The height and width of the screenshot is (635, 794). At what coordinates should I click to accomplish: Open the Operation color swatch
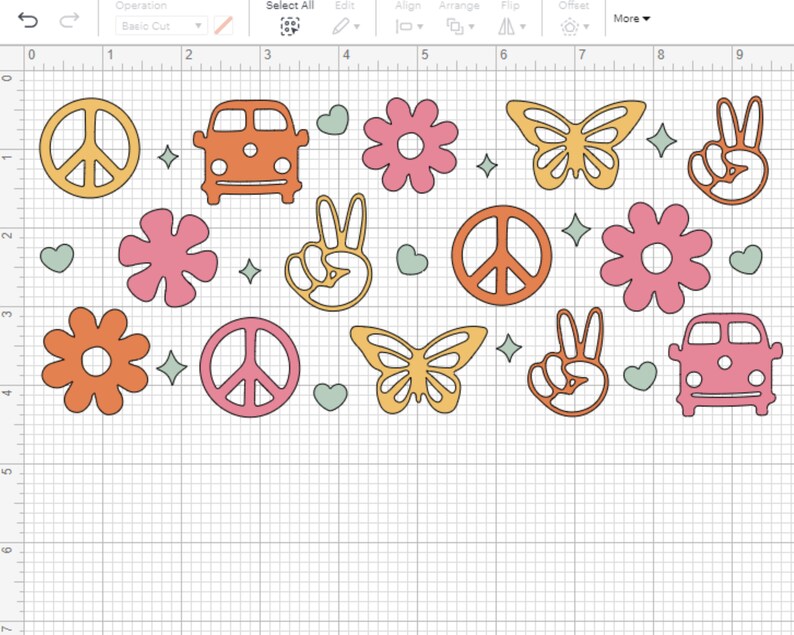(x=223, y=25)
